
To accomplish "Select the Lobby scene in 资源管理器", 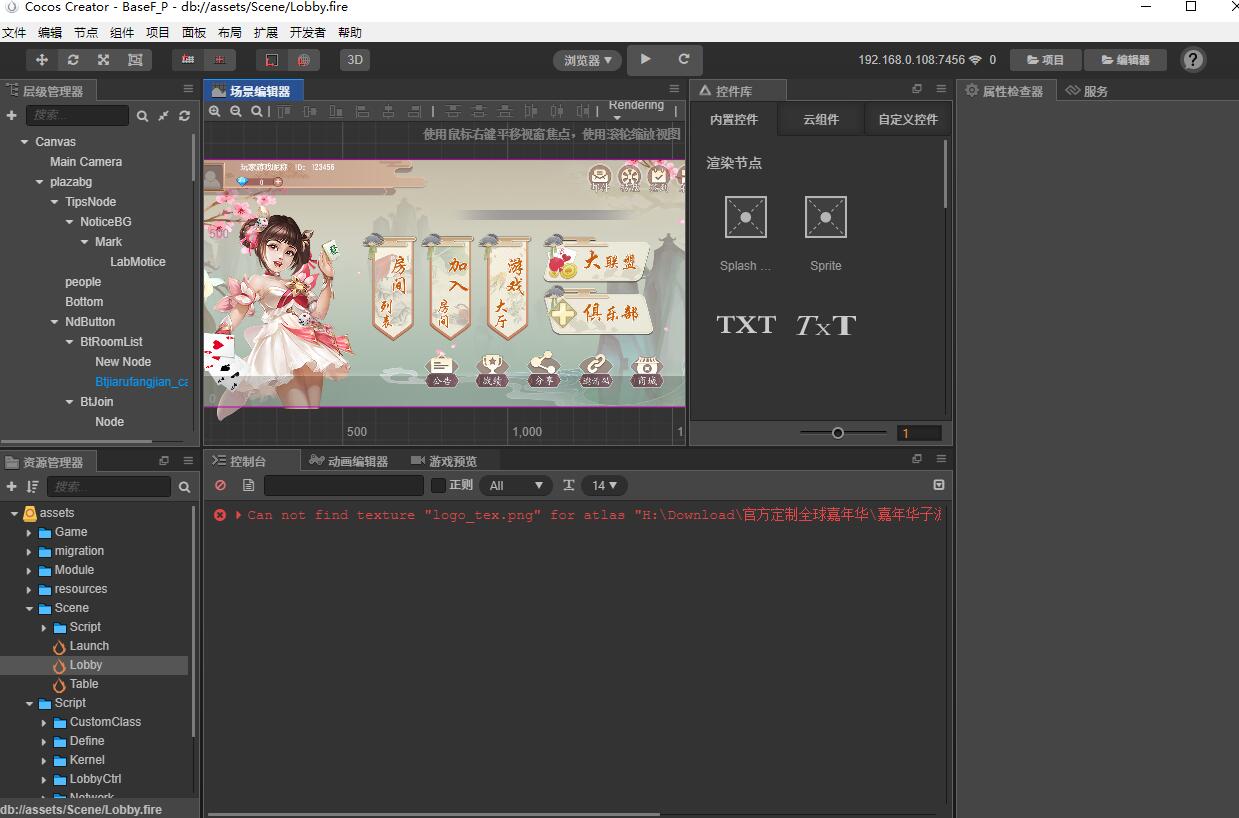I will tap(84, 664).
